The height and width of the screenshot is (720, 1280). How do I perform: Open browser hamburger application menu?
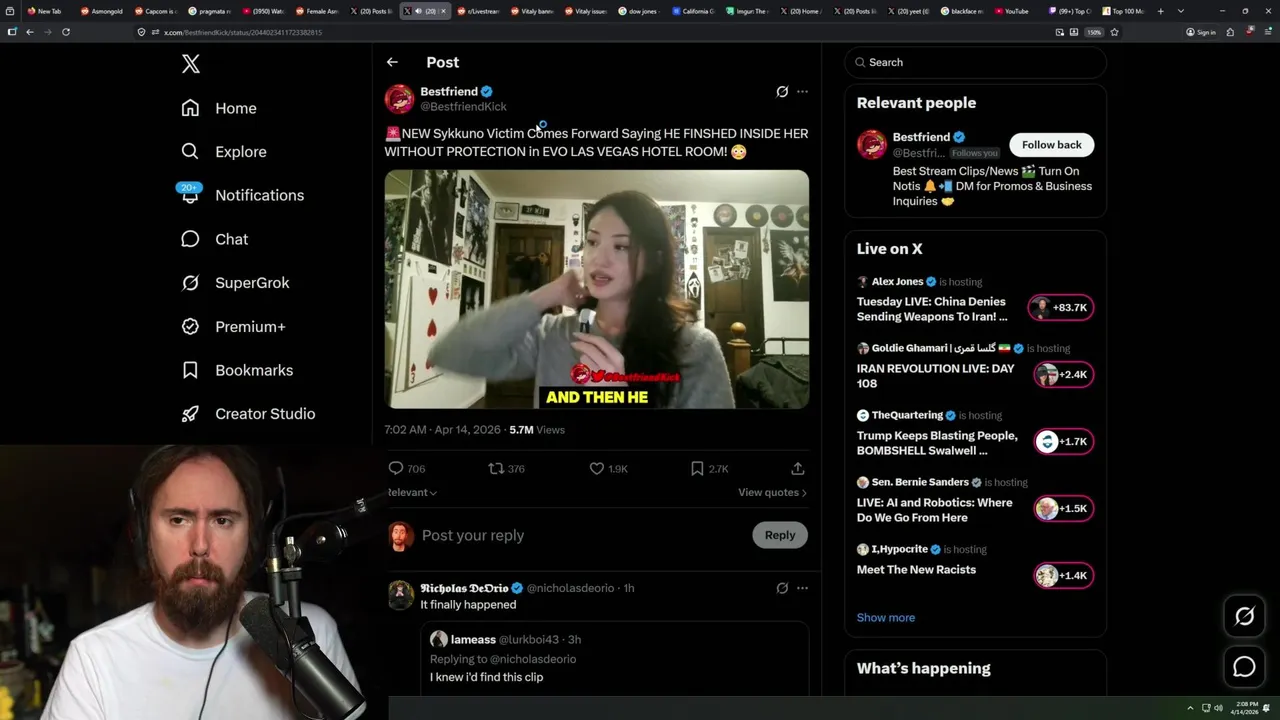[1268, 32]
